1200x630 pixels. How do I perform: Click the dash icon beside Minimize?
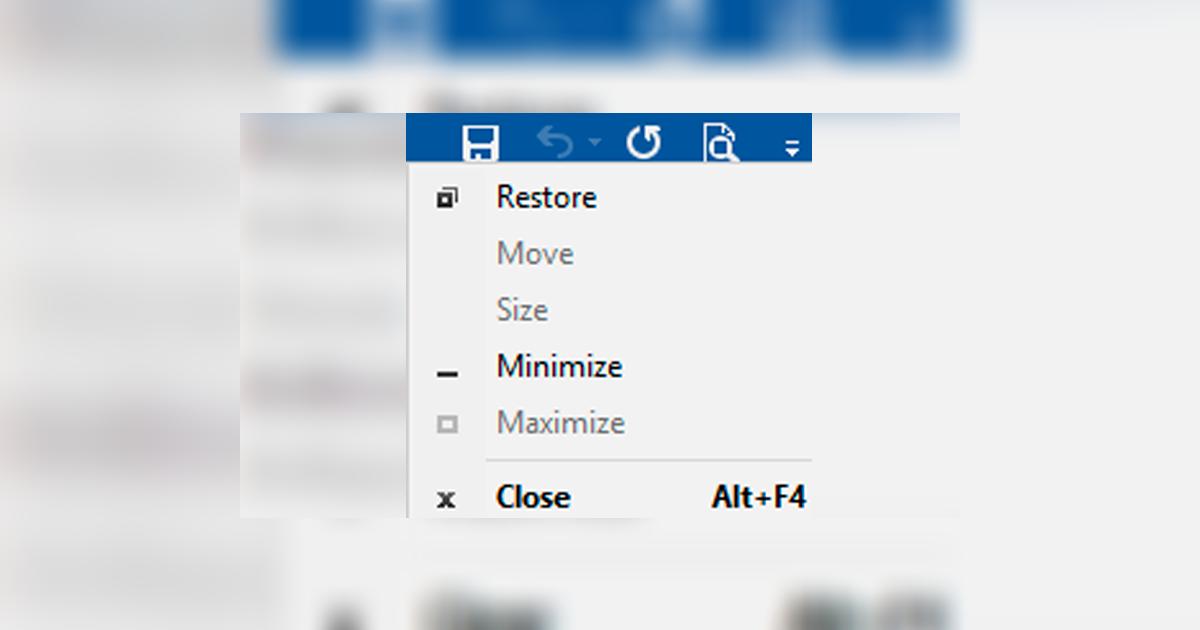pyautogui.click(x=447, y=374)
